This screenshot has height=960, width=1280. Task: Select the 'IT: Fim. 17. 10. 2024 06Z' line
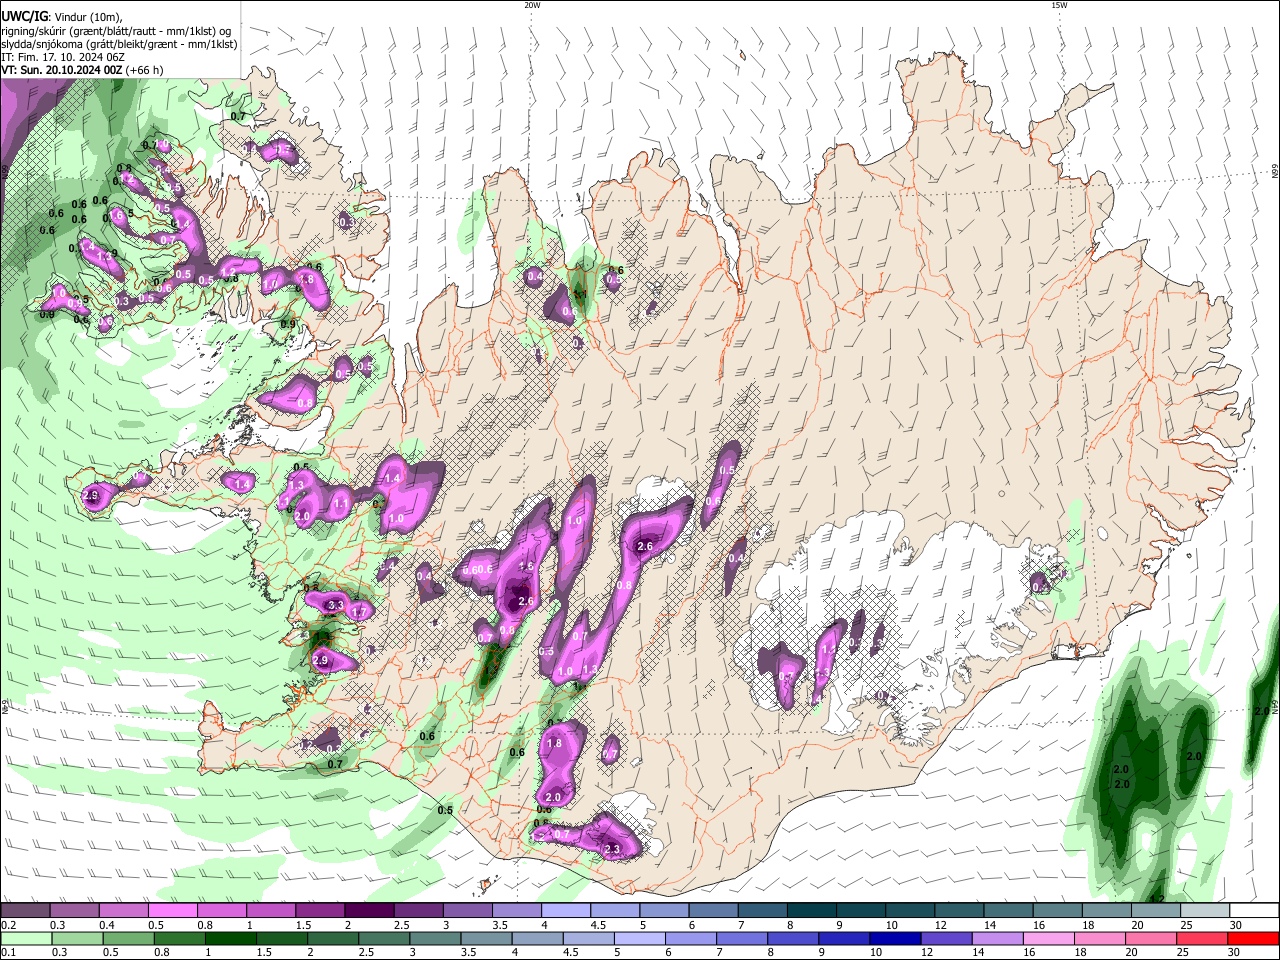coord(63,57)
